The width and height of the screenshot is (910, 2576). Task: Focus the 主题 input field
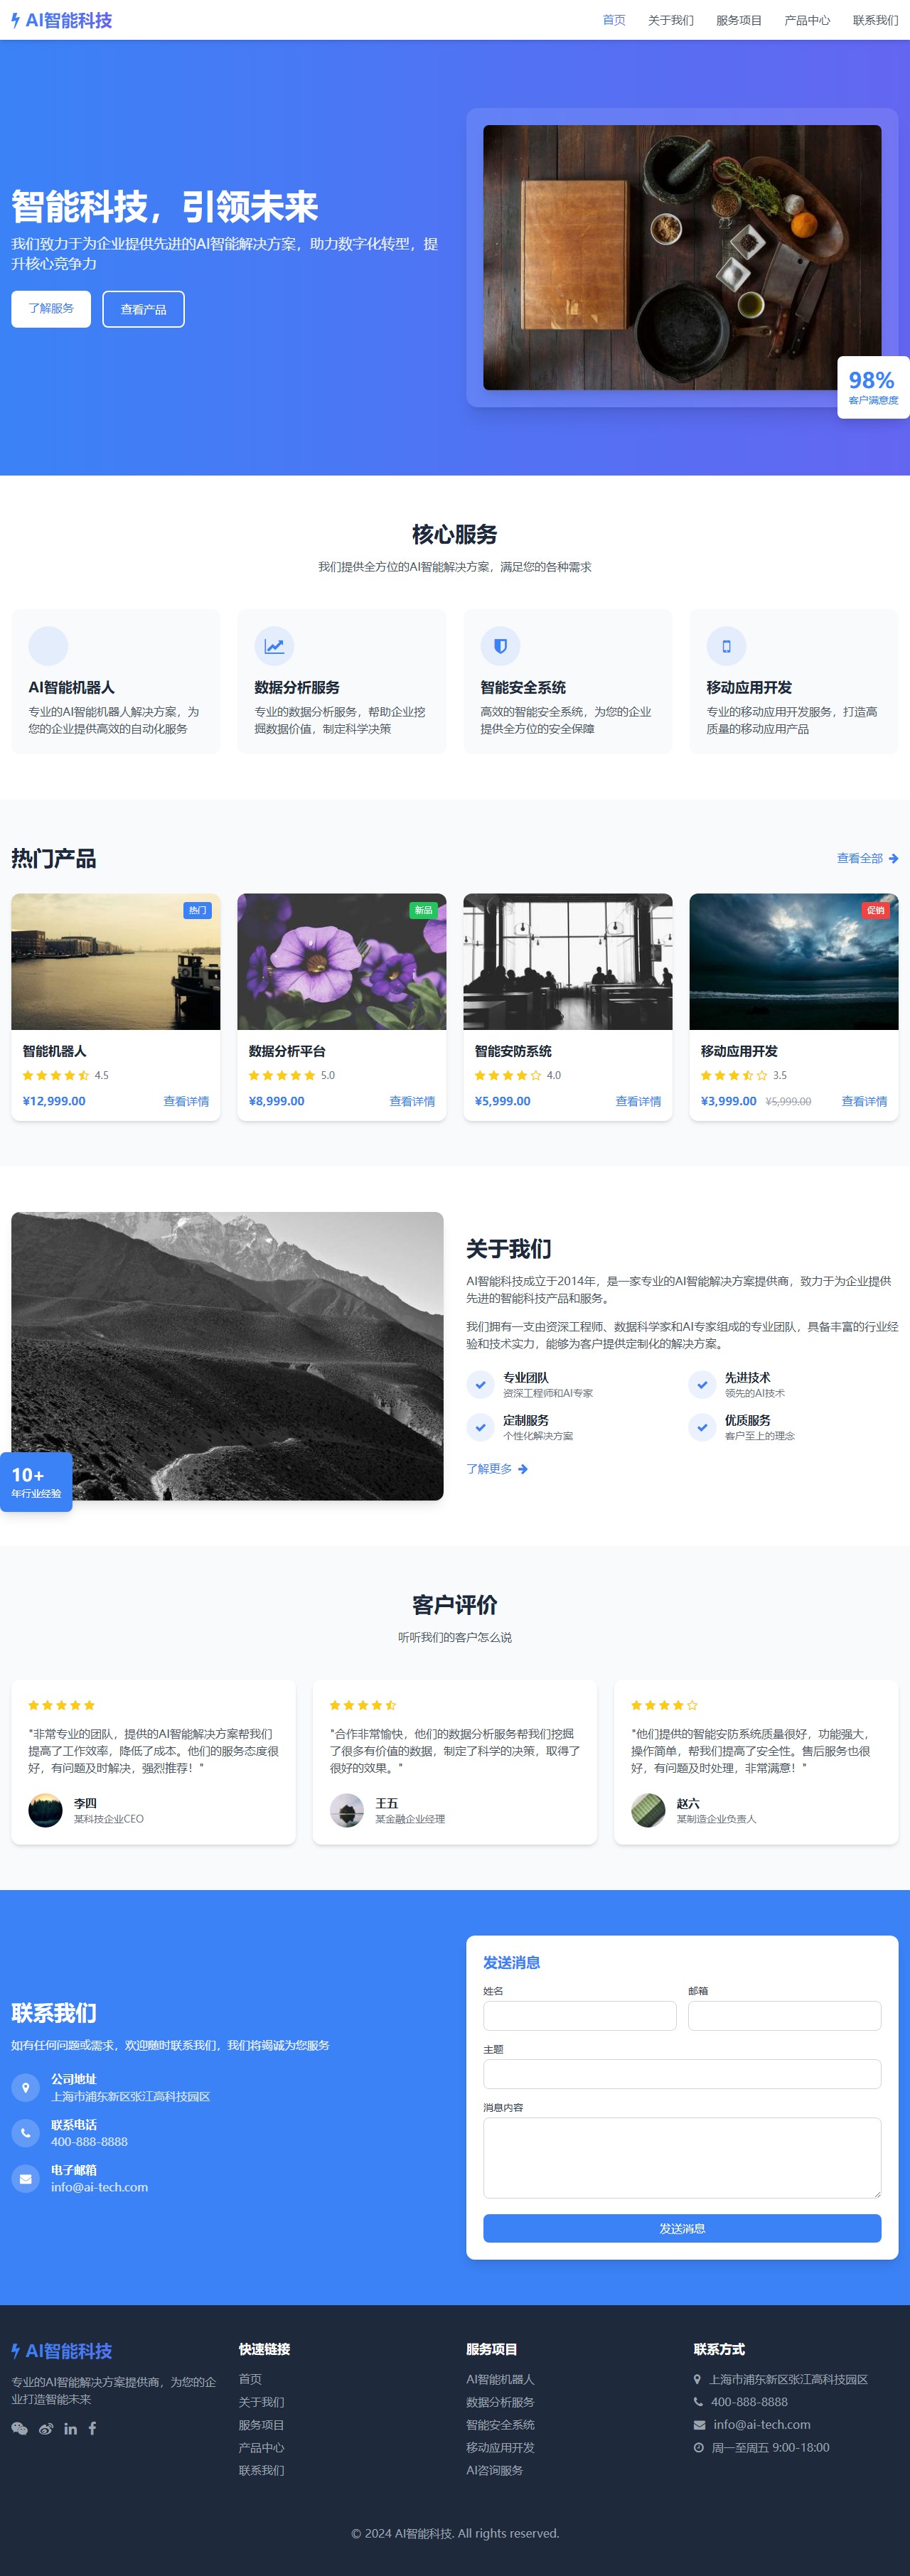click(x=682, y=2073)
